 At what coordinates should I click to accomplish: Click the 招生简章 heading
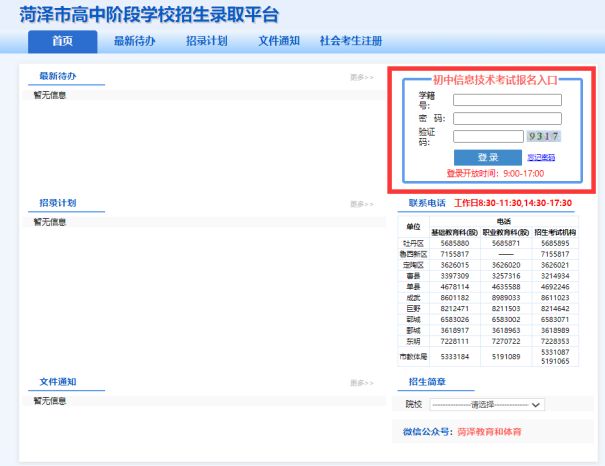pyautogui.click(x=427, y=382)
